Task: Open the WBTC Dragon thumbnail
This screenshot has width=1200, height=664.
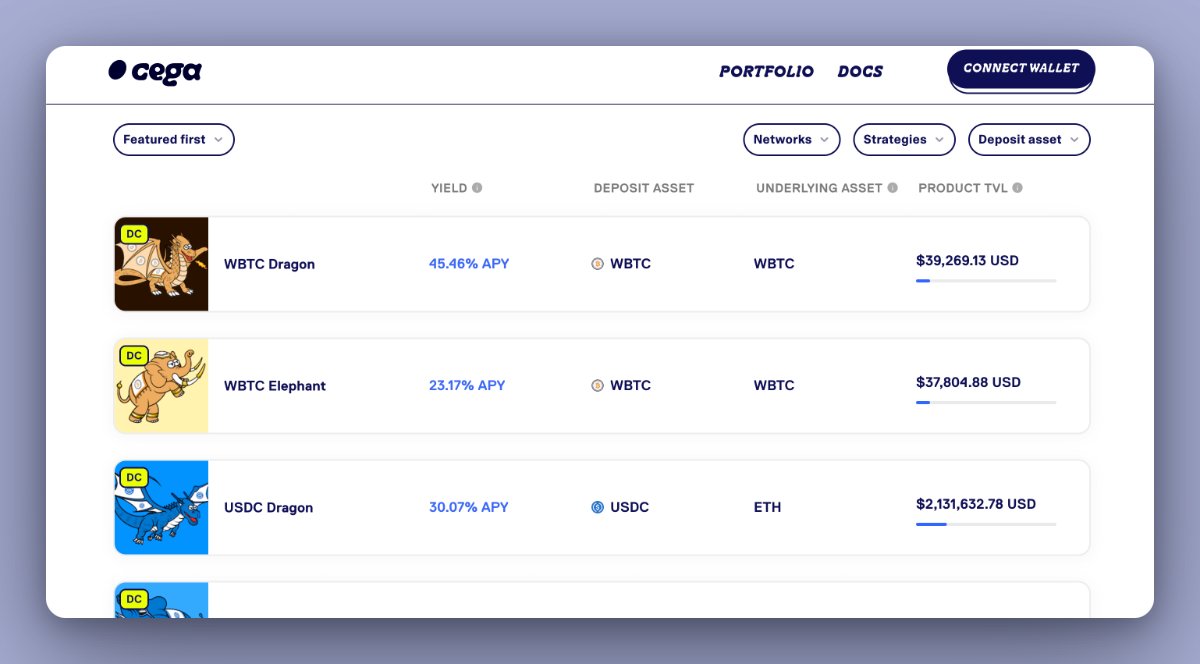Action: 161,264
